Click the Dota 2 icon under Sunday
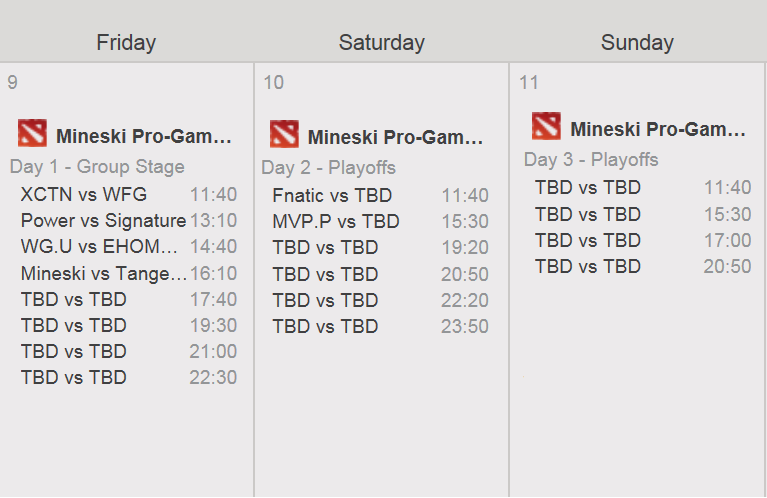 pyautogui.click(x=546, y=126)
